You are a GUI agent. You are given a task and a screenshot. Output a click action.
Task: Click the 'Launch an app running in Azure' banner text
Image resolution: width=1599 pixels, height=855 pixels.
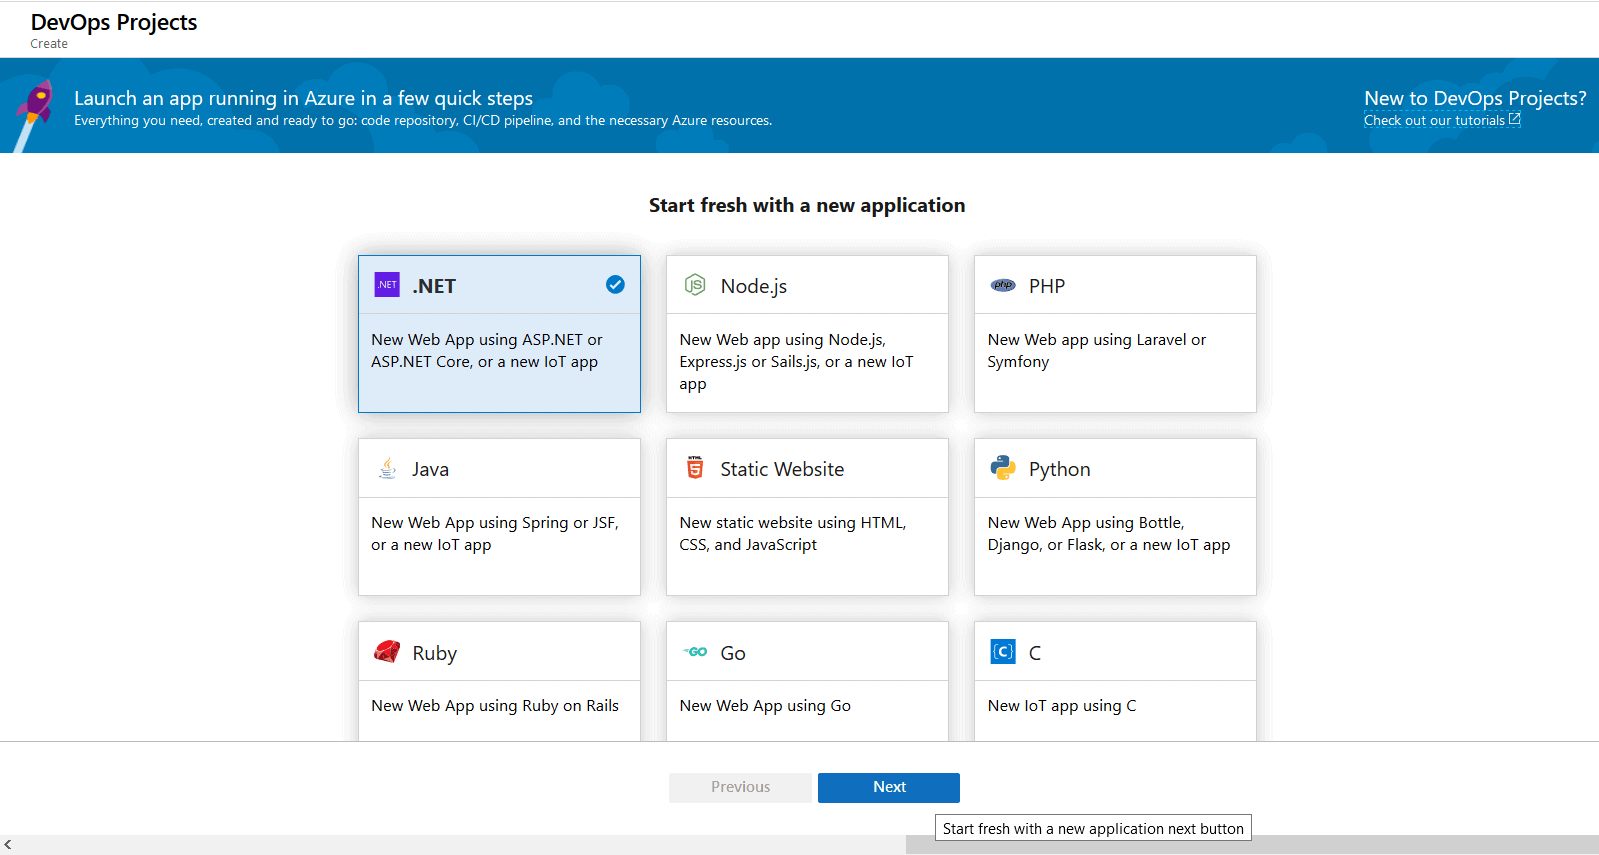[x=303, y=98]
